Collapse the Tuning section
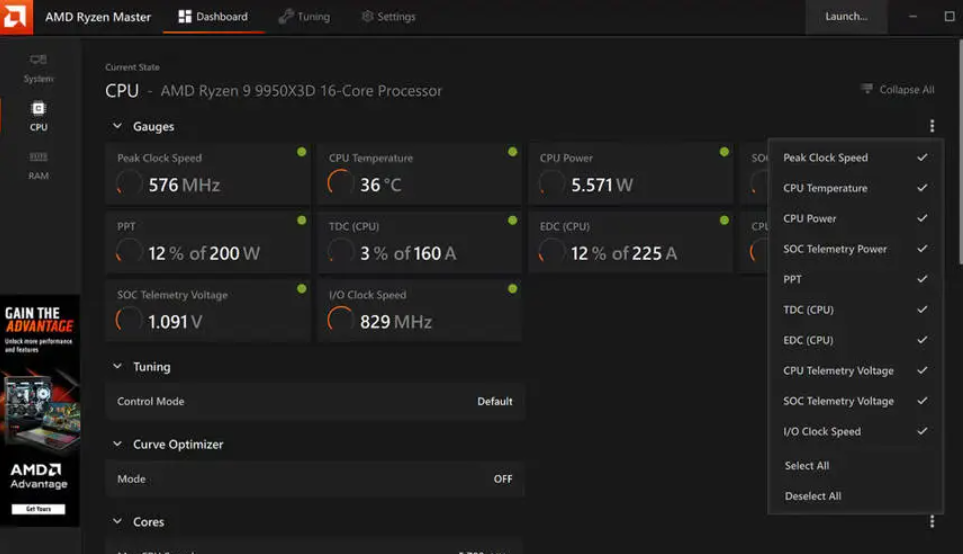 click(x=117, y=367)
